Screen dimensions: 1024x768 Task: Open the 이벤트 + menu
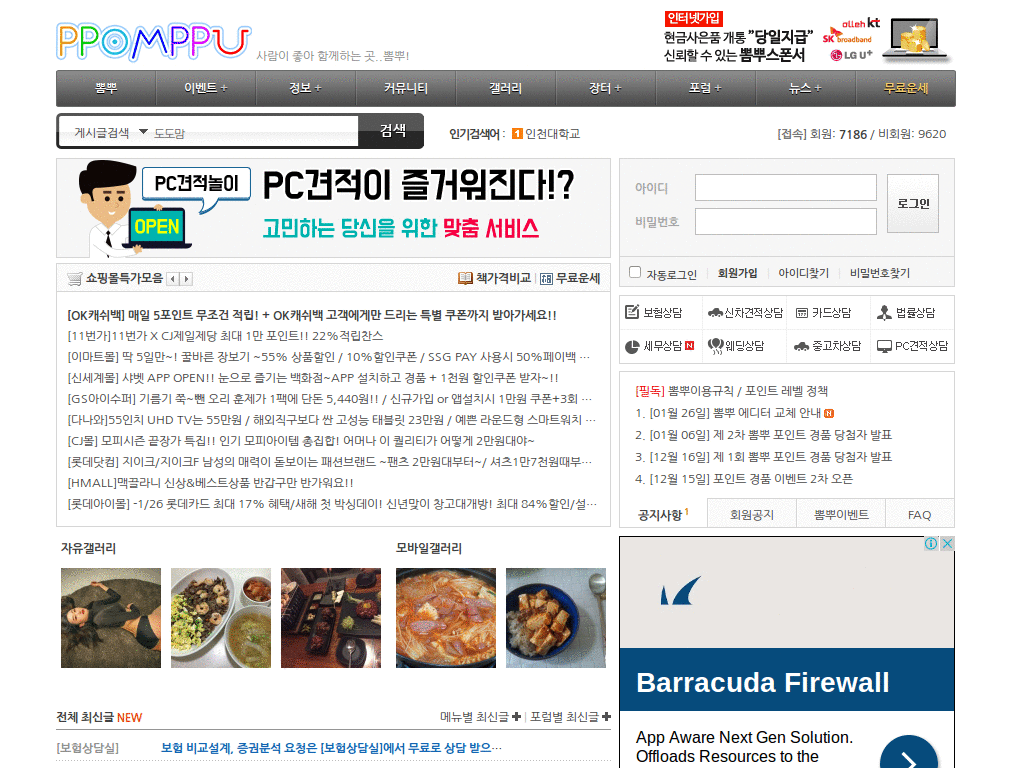[x=205, y=88]
